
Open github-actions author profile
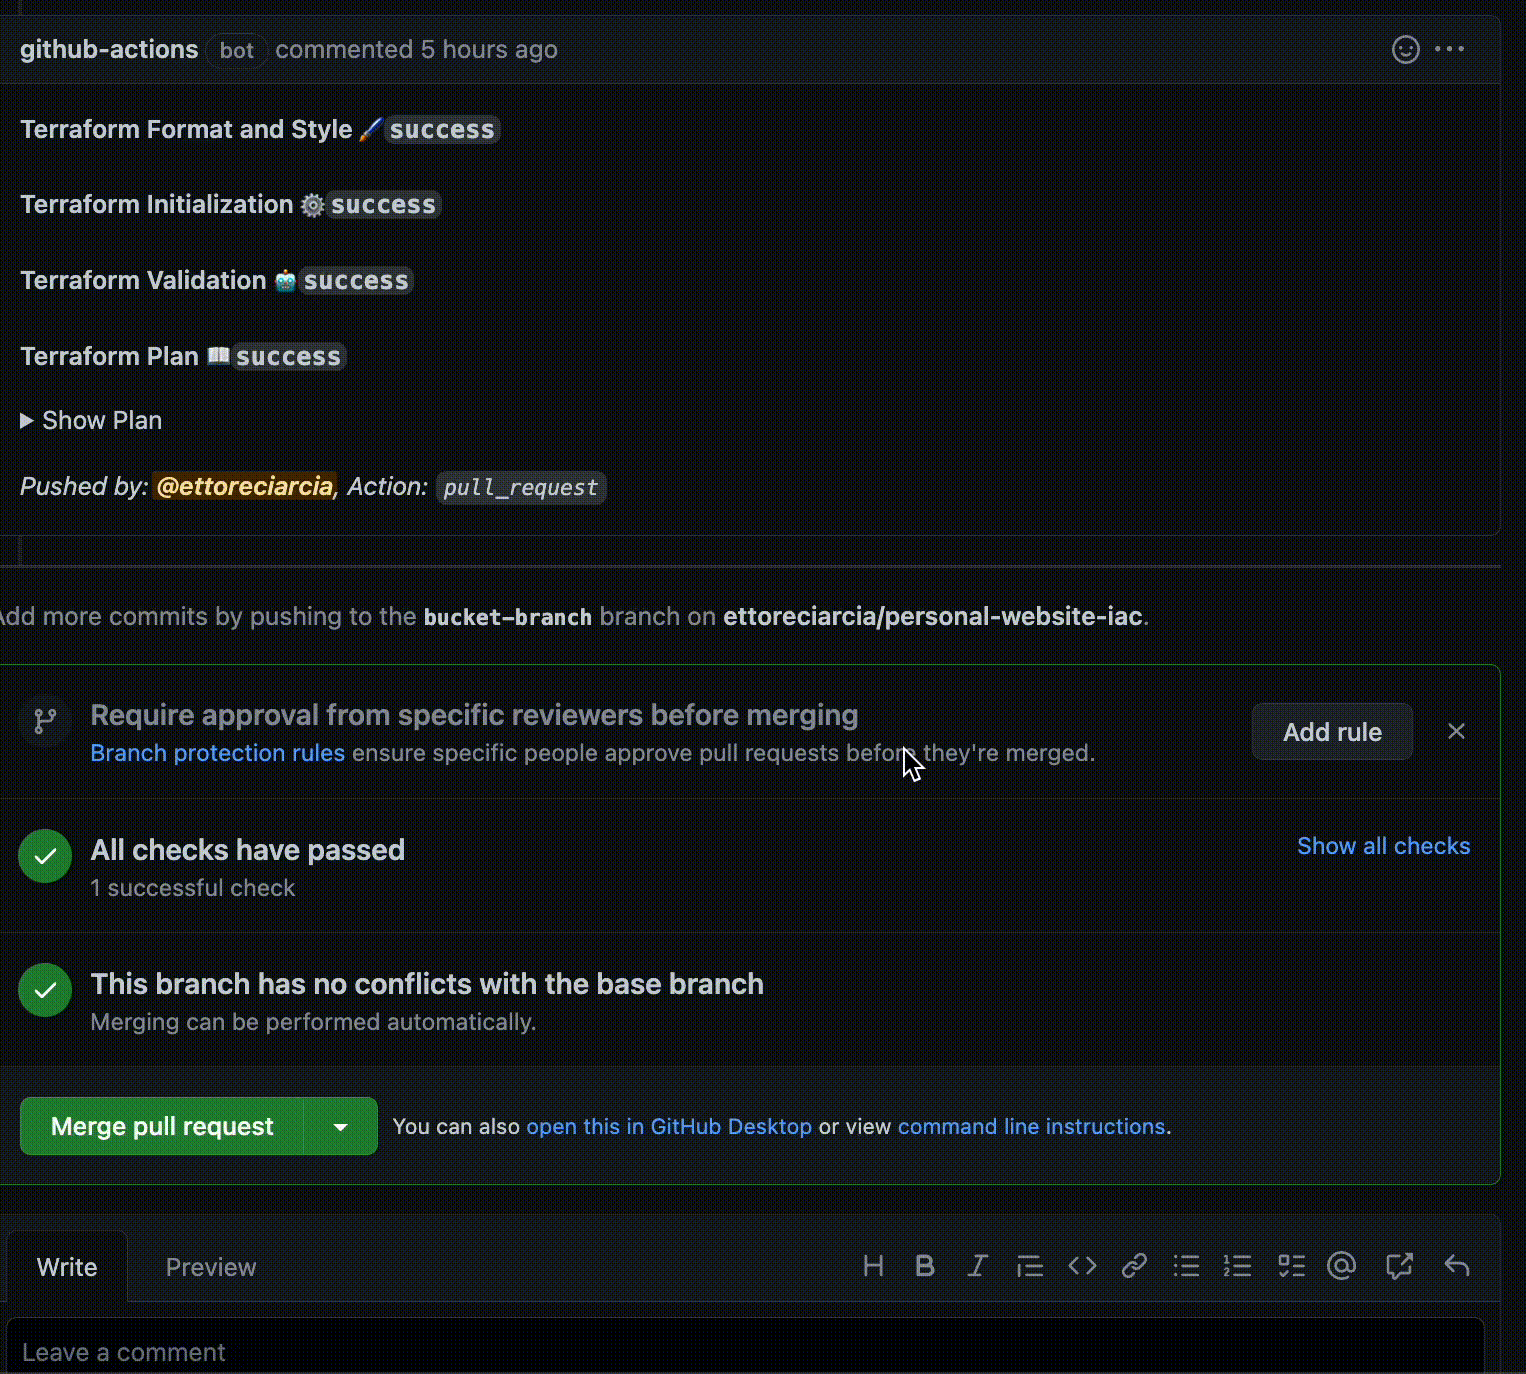109,49
